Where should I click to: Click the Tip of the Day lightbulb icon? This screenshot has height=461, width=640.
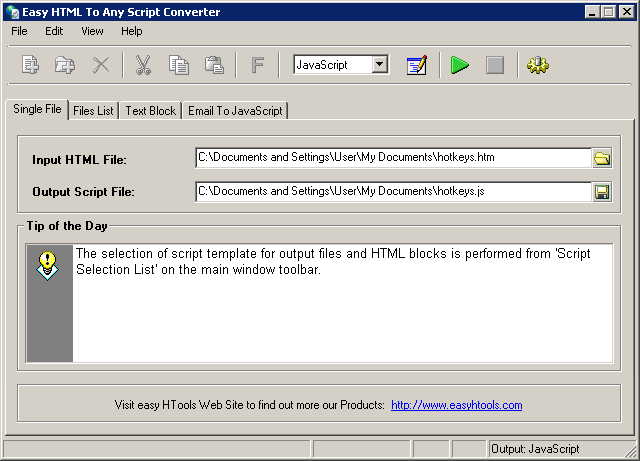48,265
